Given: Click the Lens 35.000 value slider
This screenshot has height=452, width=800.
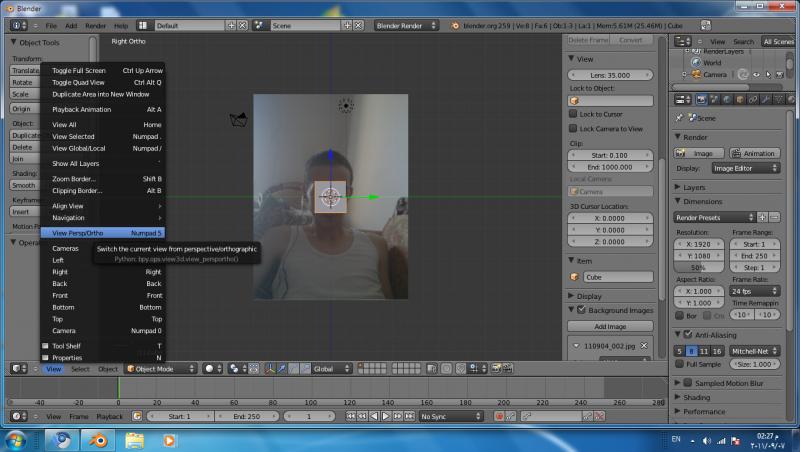Looking at the screenshot, I should tap(610, 75).
